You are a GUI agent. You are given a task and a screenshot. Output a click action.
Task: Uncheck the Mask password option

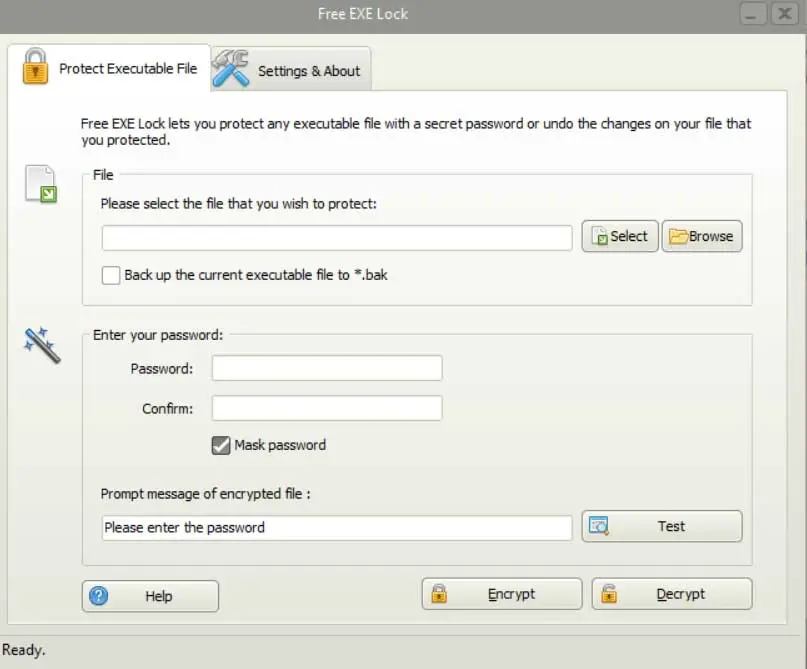pos(221,445)
